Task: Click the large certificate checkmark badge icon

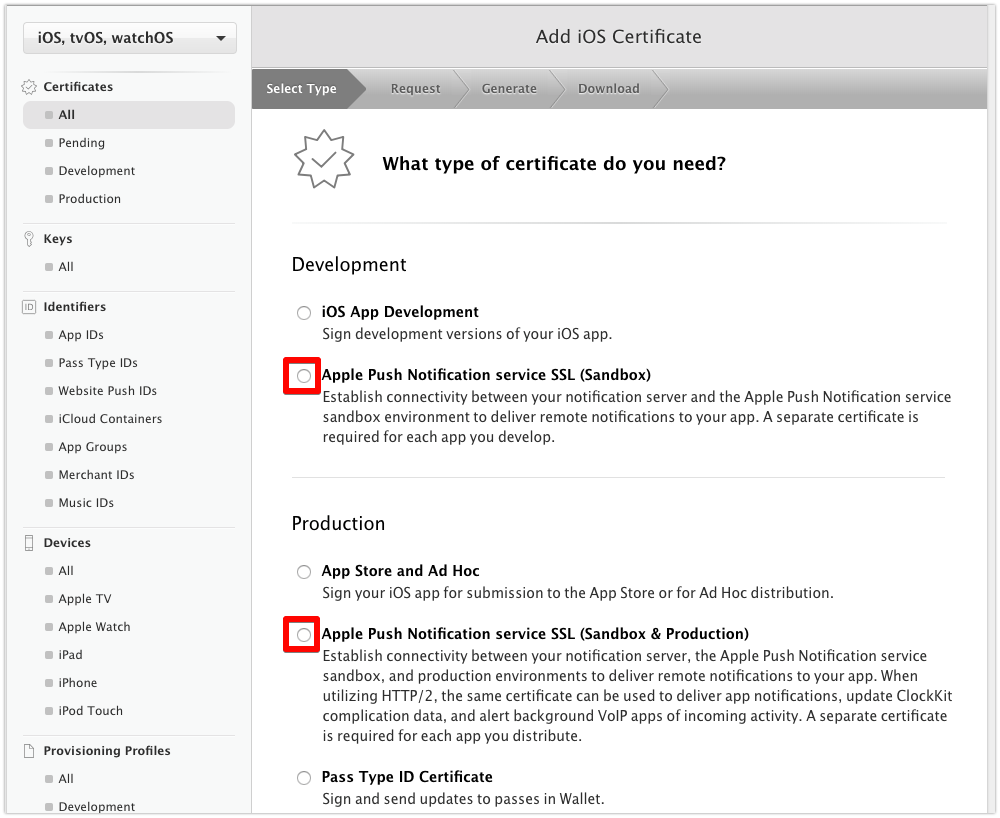Action: [x=324, y=159]
